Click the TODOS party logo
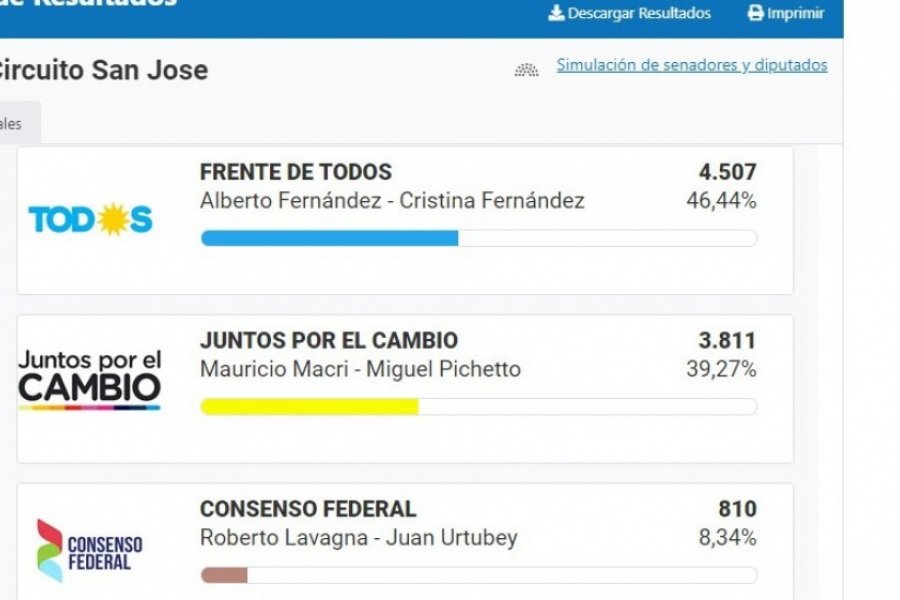Screen dimensions: 900x600 (x=91, y=219)
